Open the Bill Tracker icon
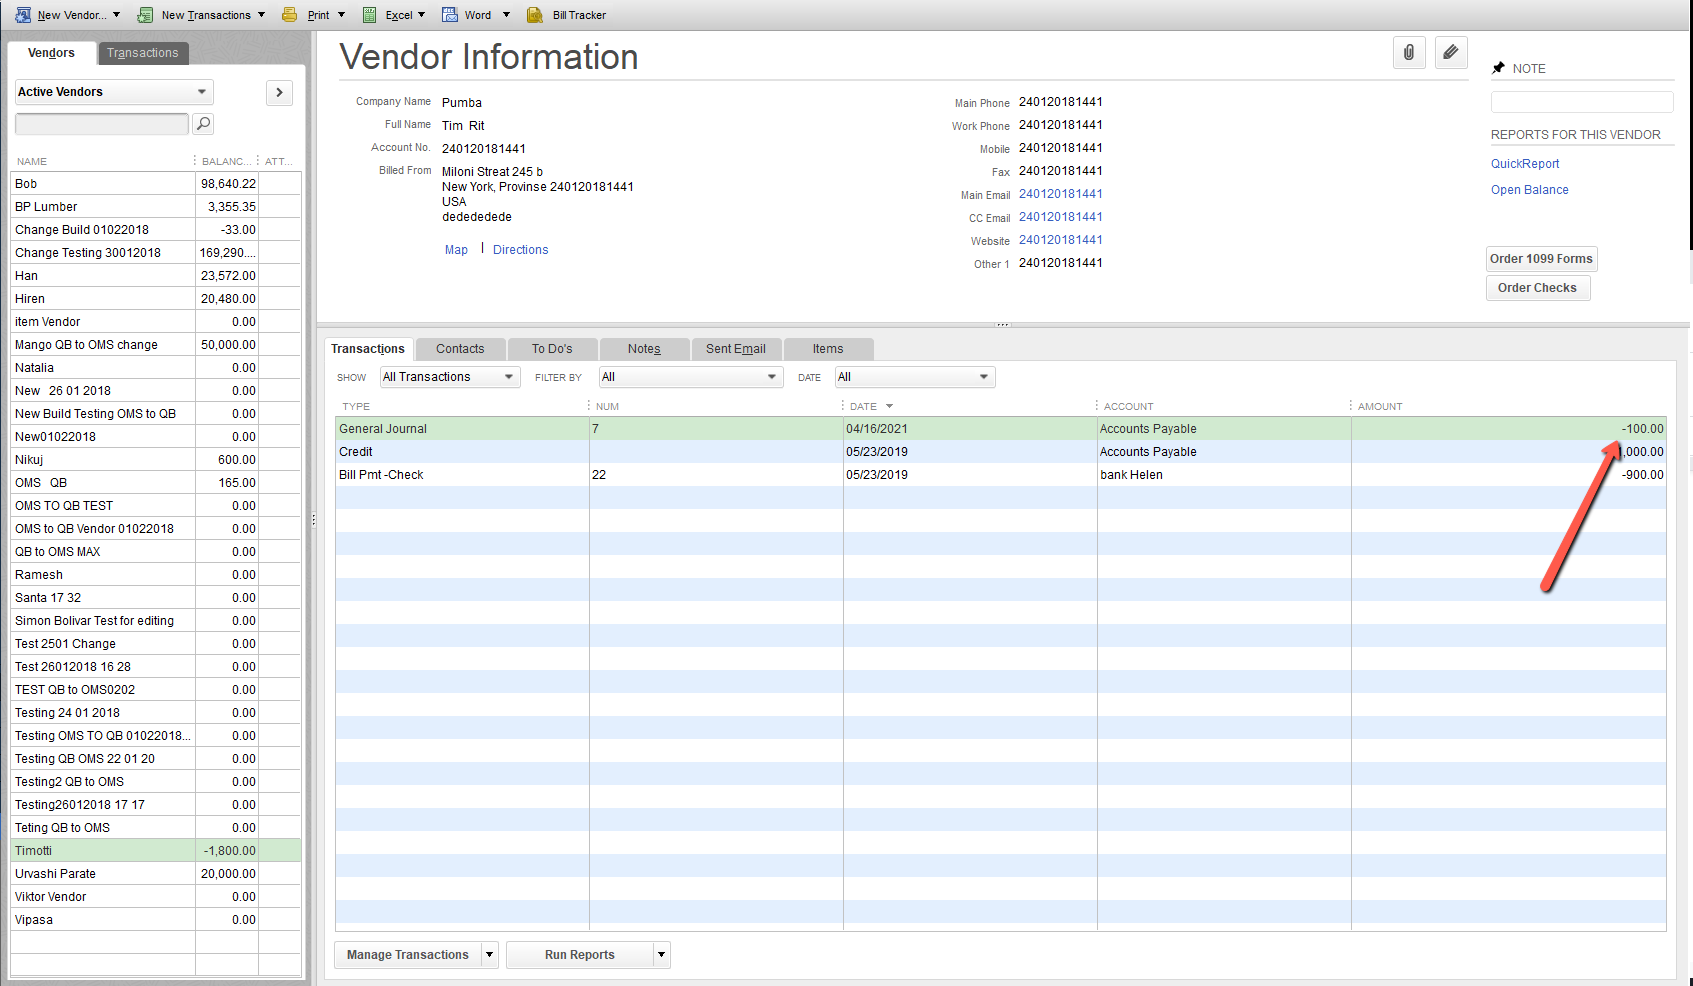 tap(535, 15)
